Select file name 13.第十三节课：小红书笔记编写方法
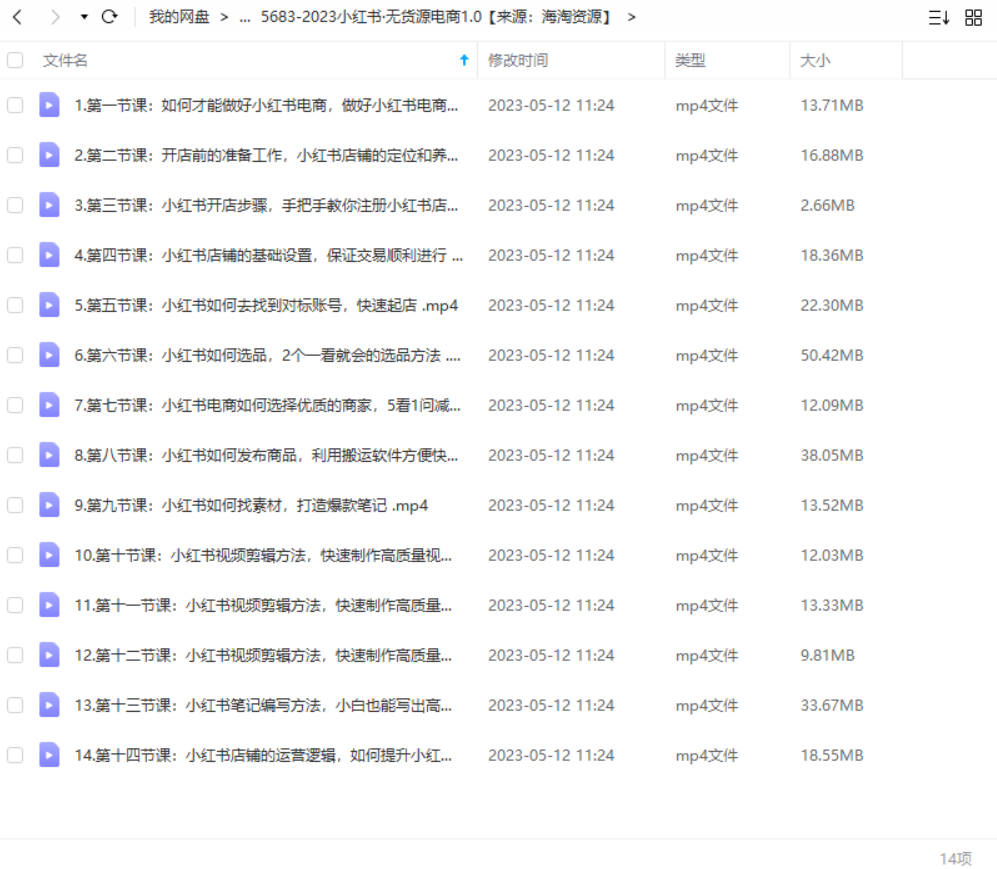This screenshot has width=997, height=869. pos(263,705)
